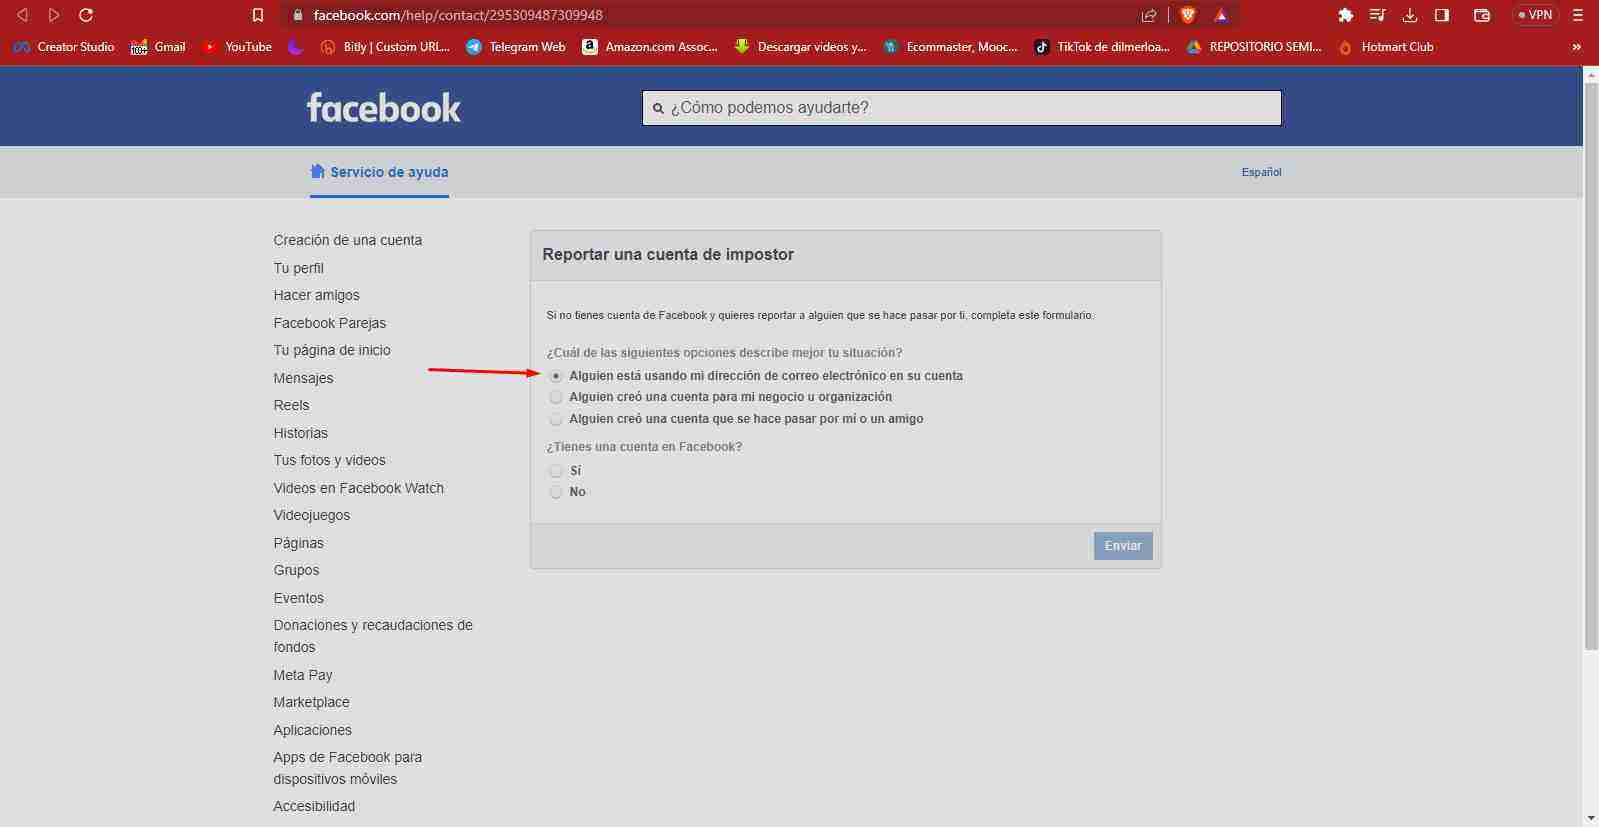The width and height of the screenshot is (1599, 827).
Task: Toggle the browser sidebar panel icon
Action: pyautogui.click(x=1442, y=15)
